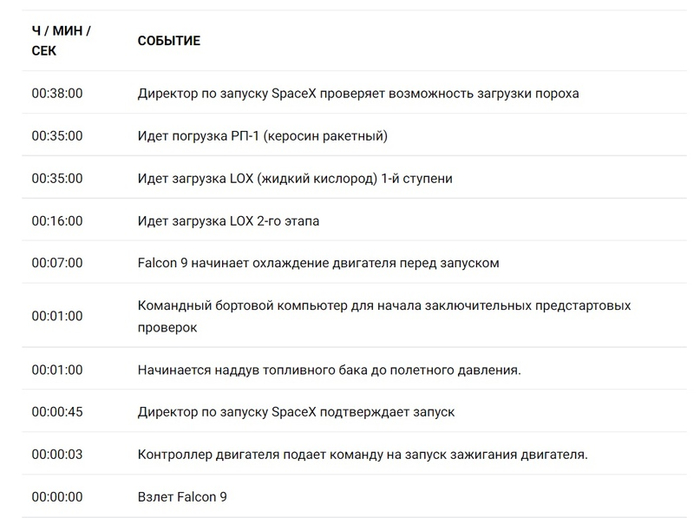700x518 pixels.
Task: Click the "СОБЫТИЕ" column header
Action: pyautogui.click(x=168, y=41)
